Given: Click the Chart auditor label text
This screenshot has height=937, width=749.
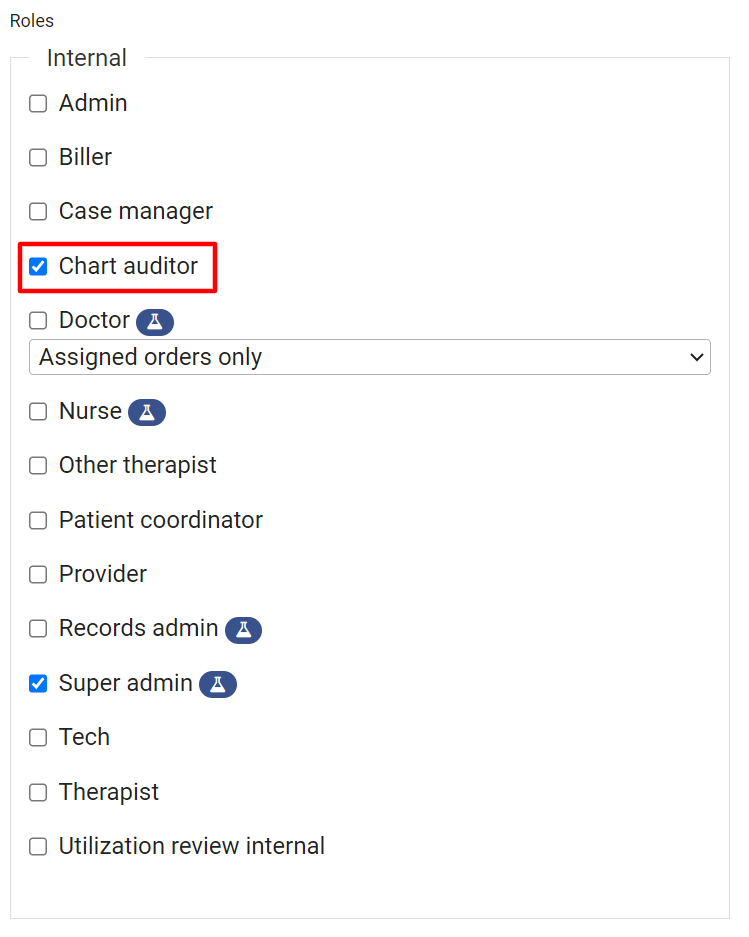Looking at the screenshot, I should pyautogui.click(x=128, y=266).
